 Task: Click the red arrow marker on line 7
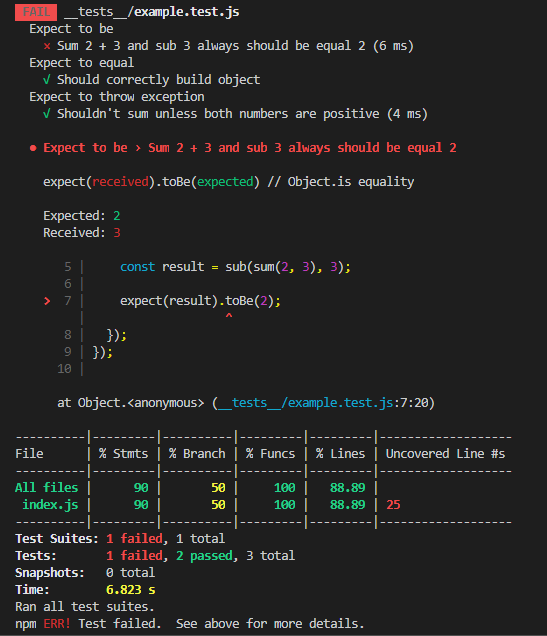tap(47, 301)
